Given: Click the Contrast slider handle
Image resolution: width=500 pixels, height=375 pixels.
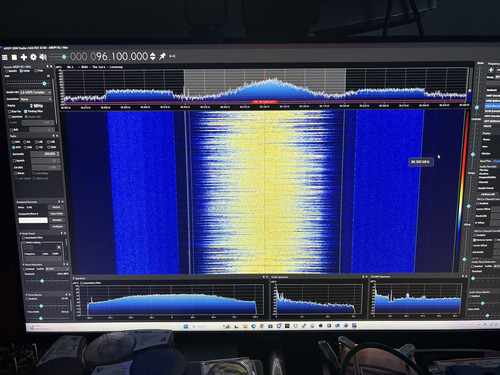Looking at the screenshot, I should coord(473,154).
